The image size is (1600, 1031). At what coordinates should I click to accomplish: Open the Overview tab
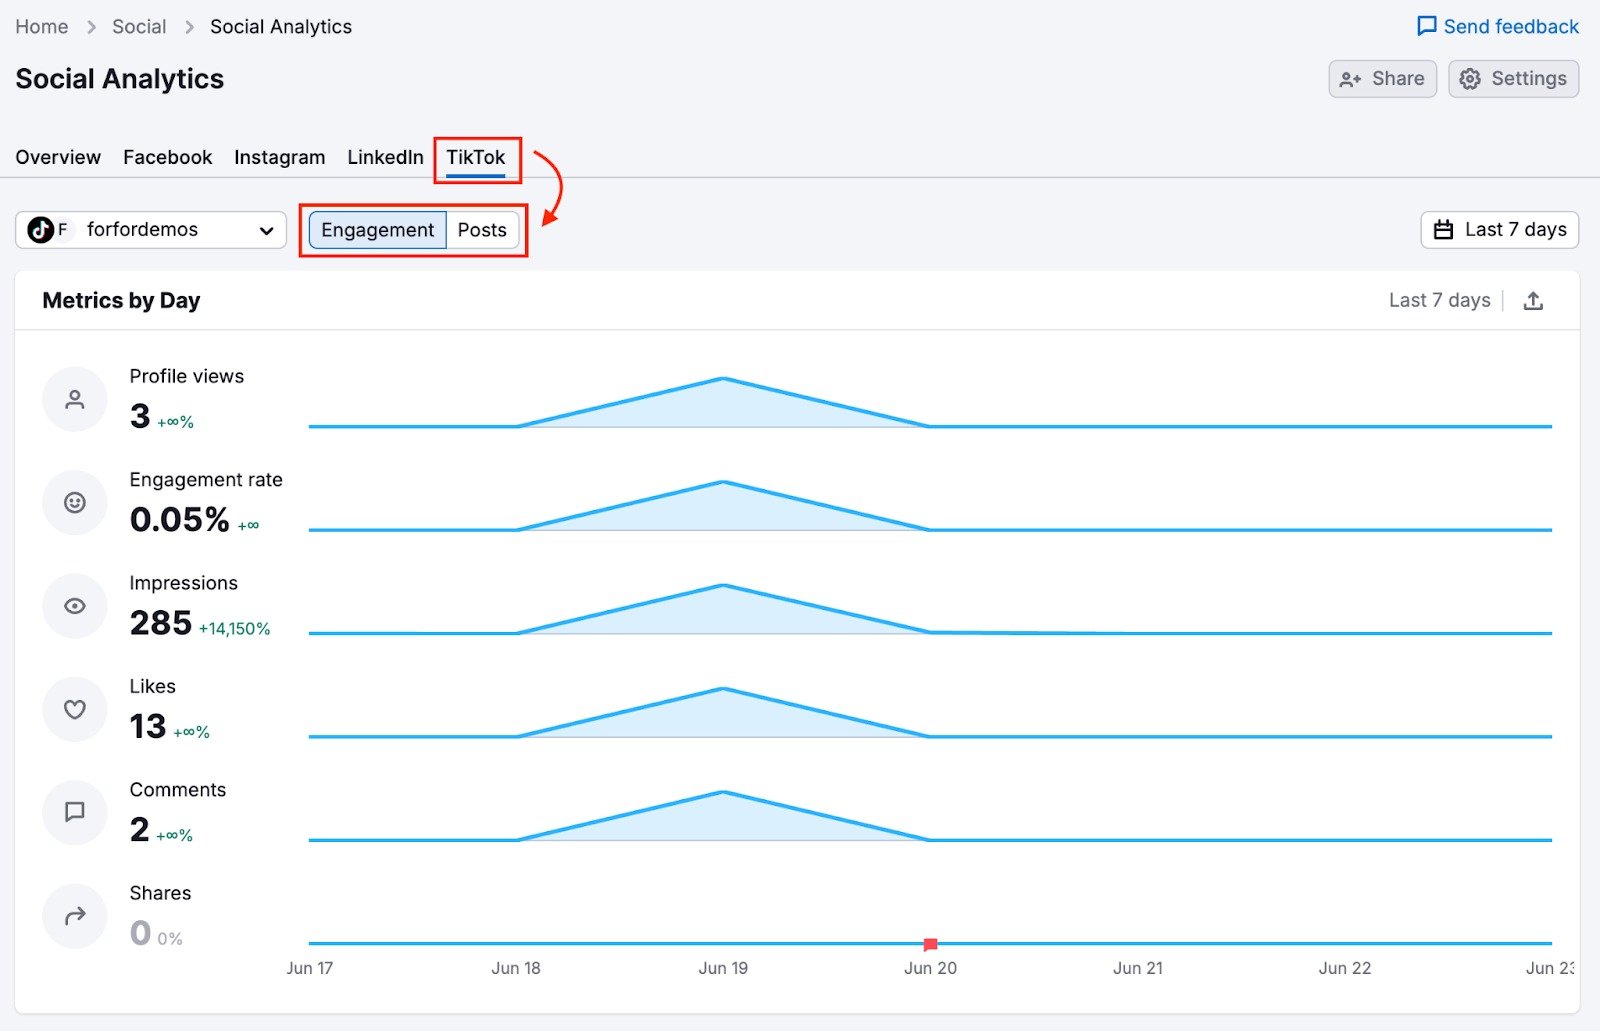57,157
